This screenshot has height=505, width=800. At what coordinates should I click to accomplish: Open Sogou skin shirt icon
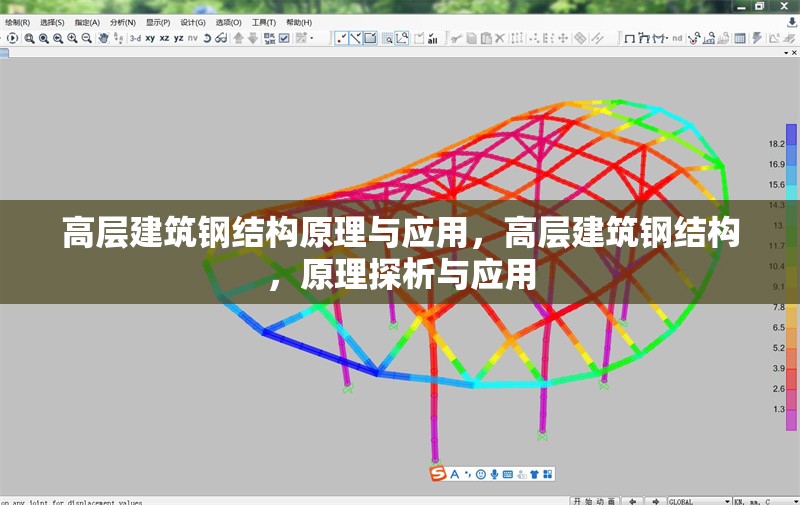534,474
